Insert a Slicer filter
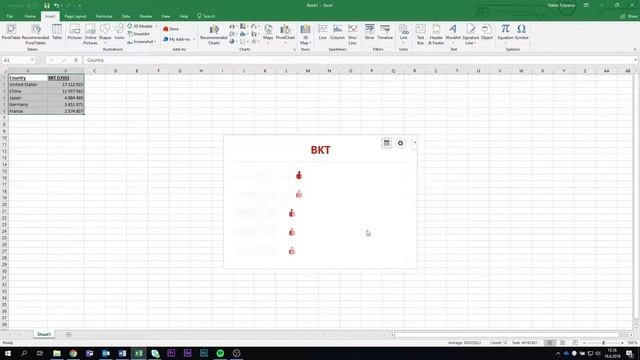This screenshot has height=360, width=640. 369,32
